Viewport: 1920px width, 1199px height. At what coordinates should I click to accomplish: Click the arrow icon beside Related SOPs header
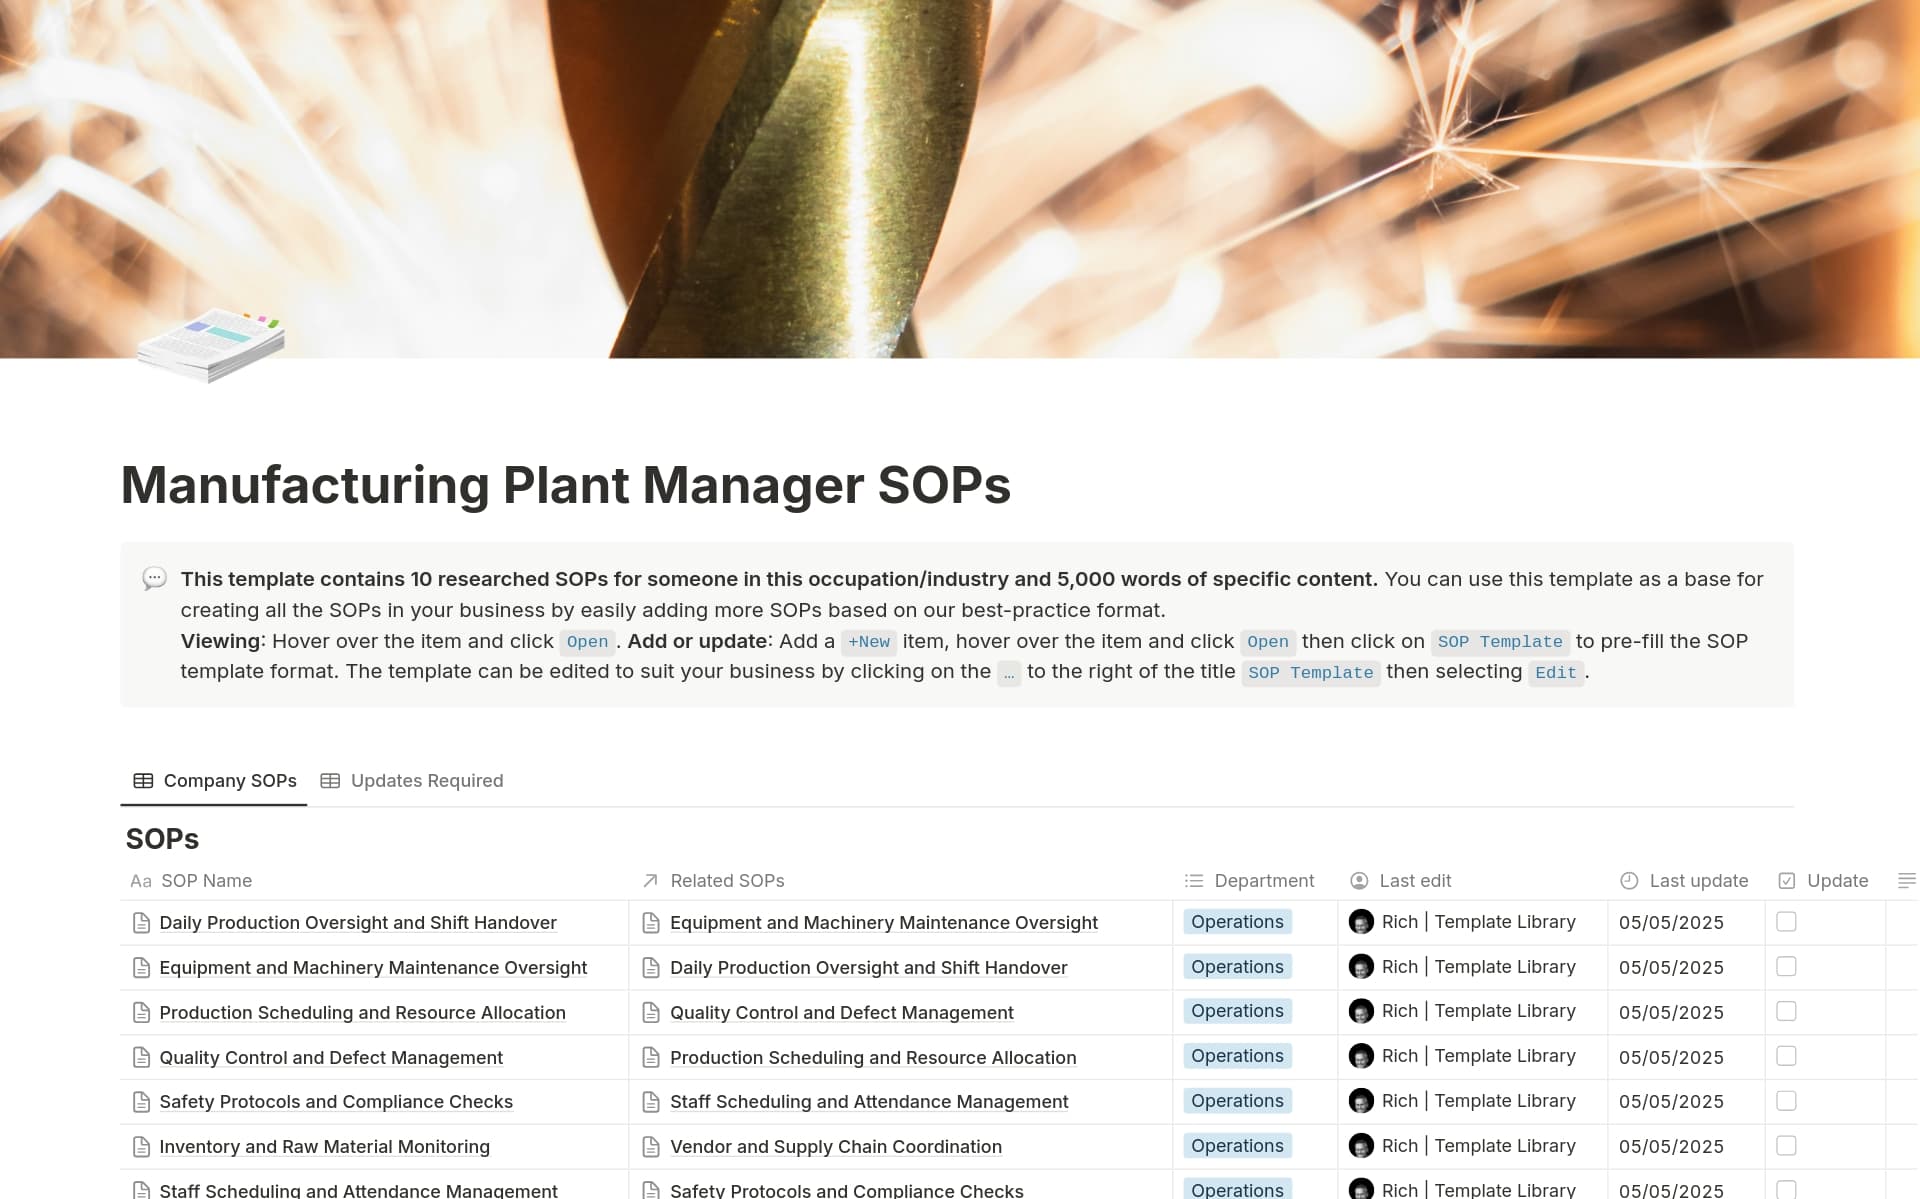click(649, 881)
